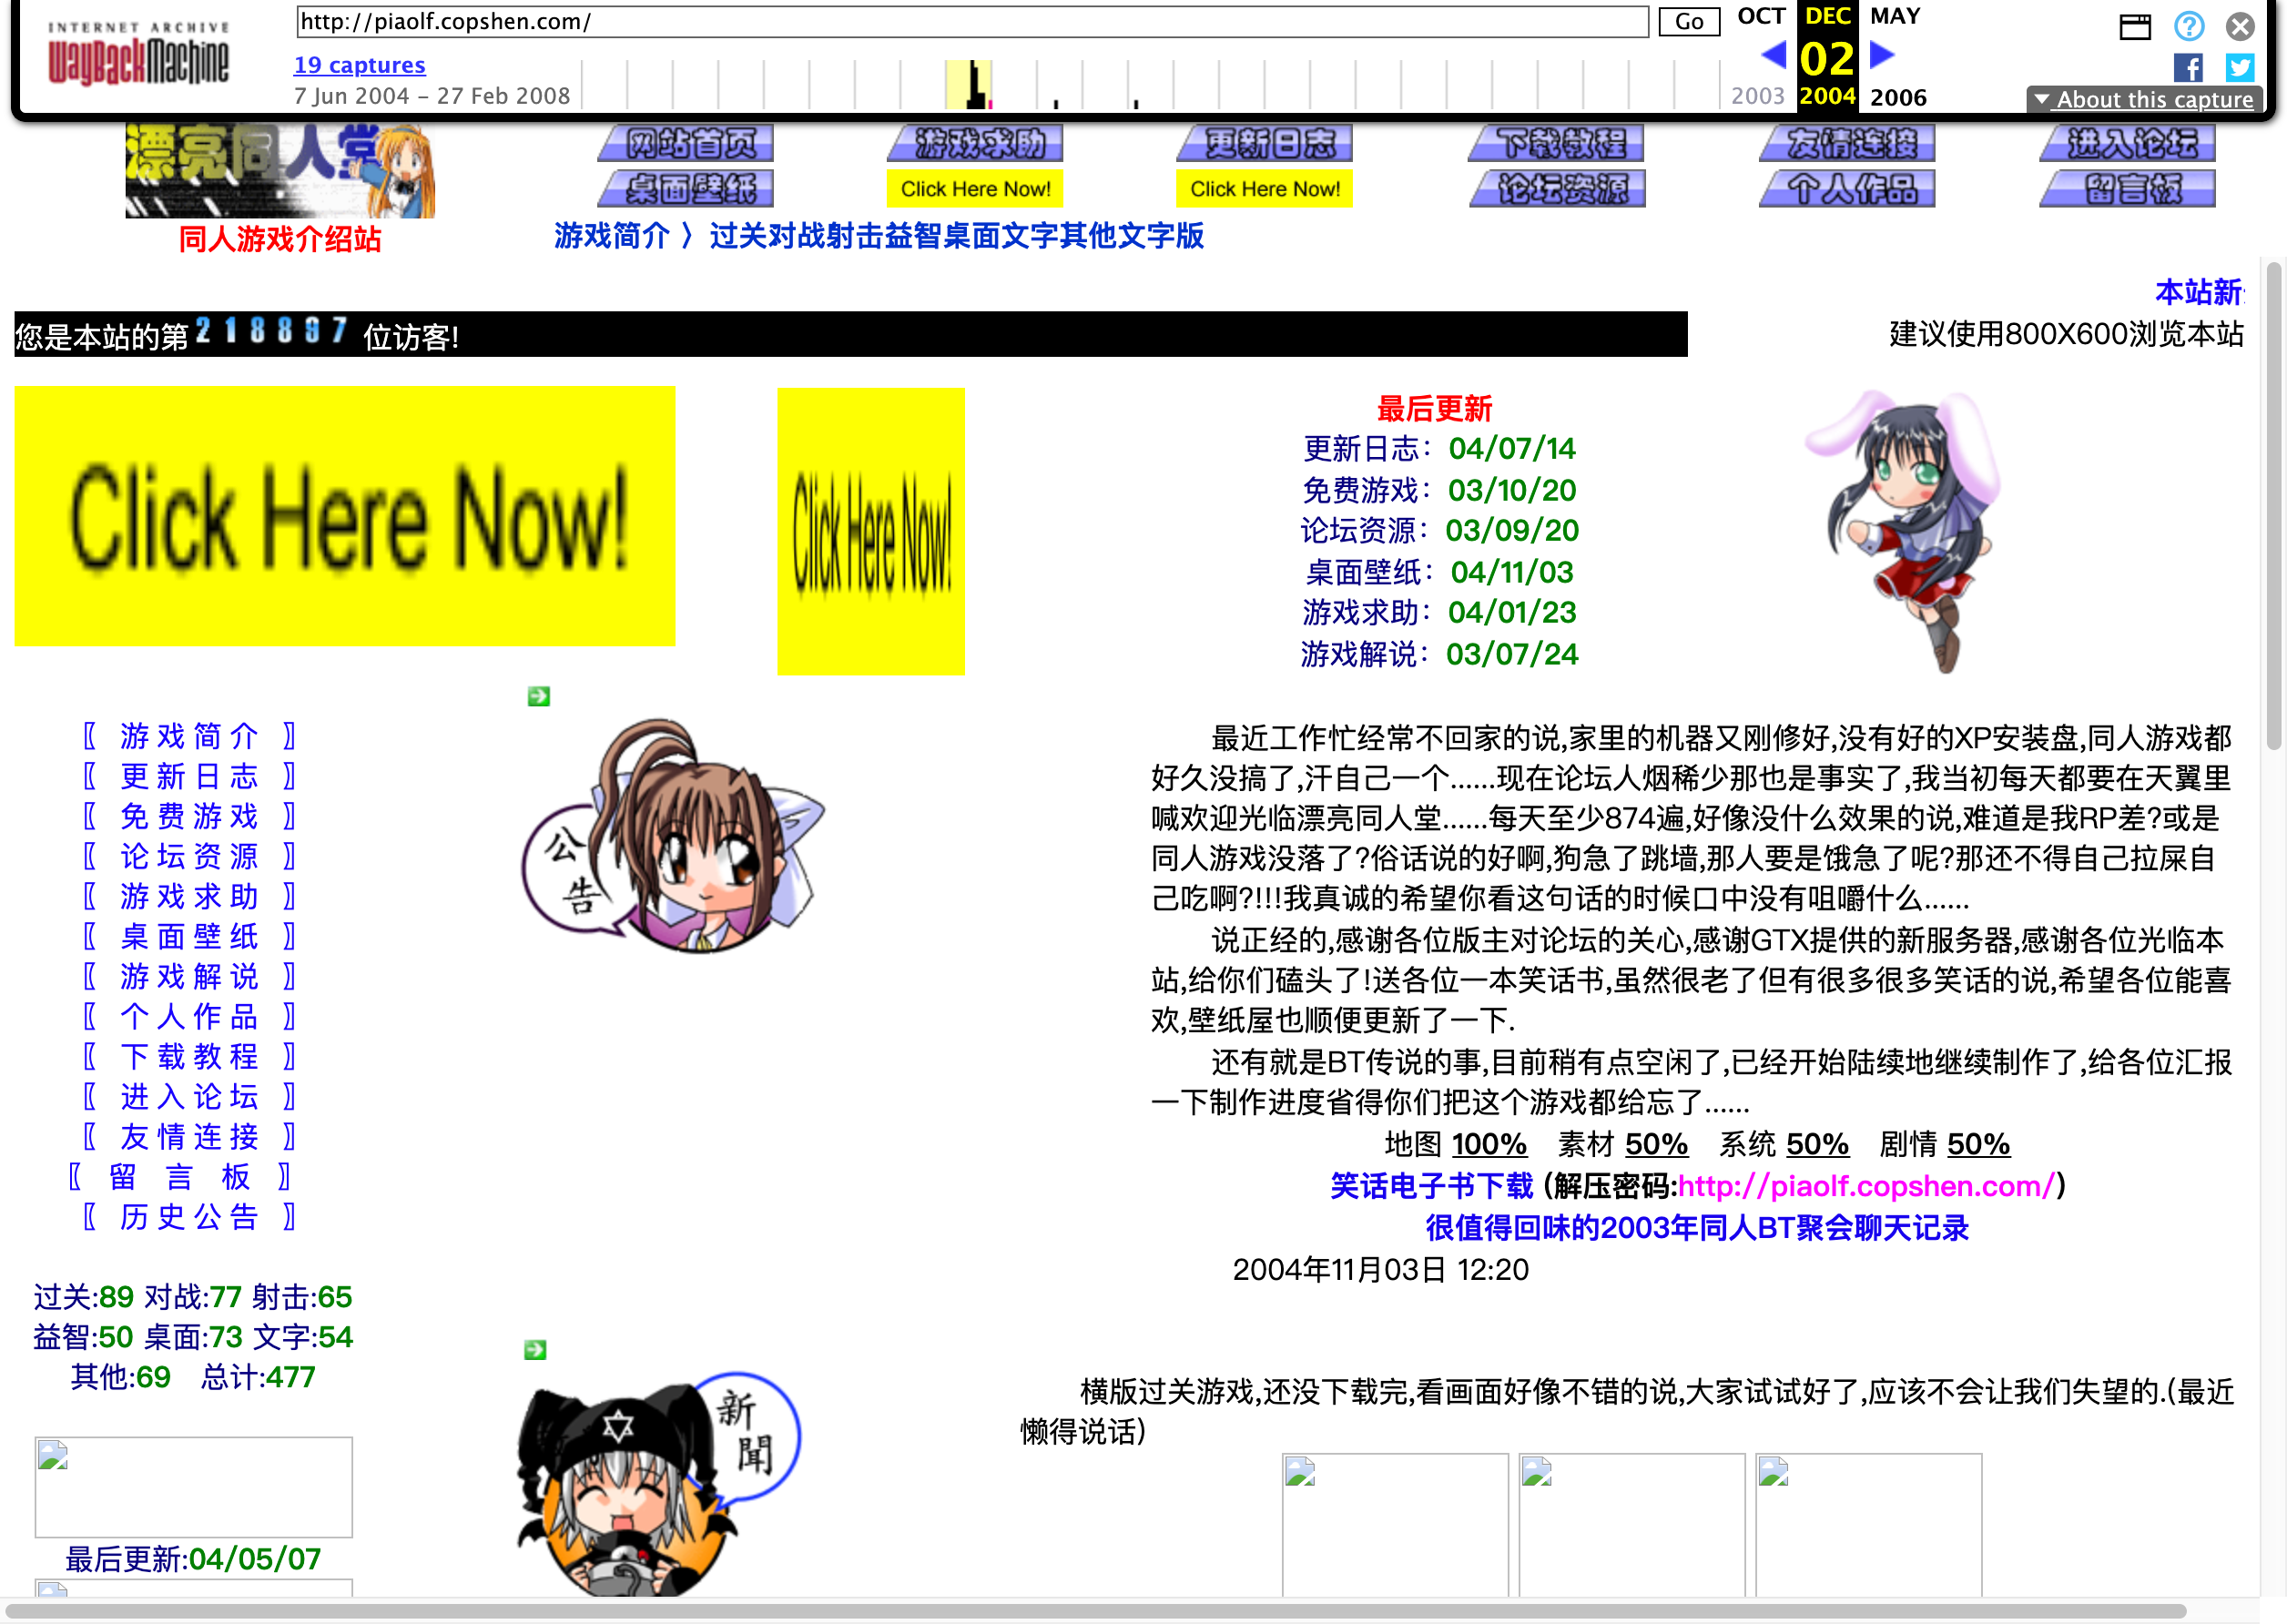Click the green arrow icon above the 新聞 character

pos(535,1350)
